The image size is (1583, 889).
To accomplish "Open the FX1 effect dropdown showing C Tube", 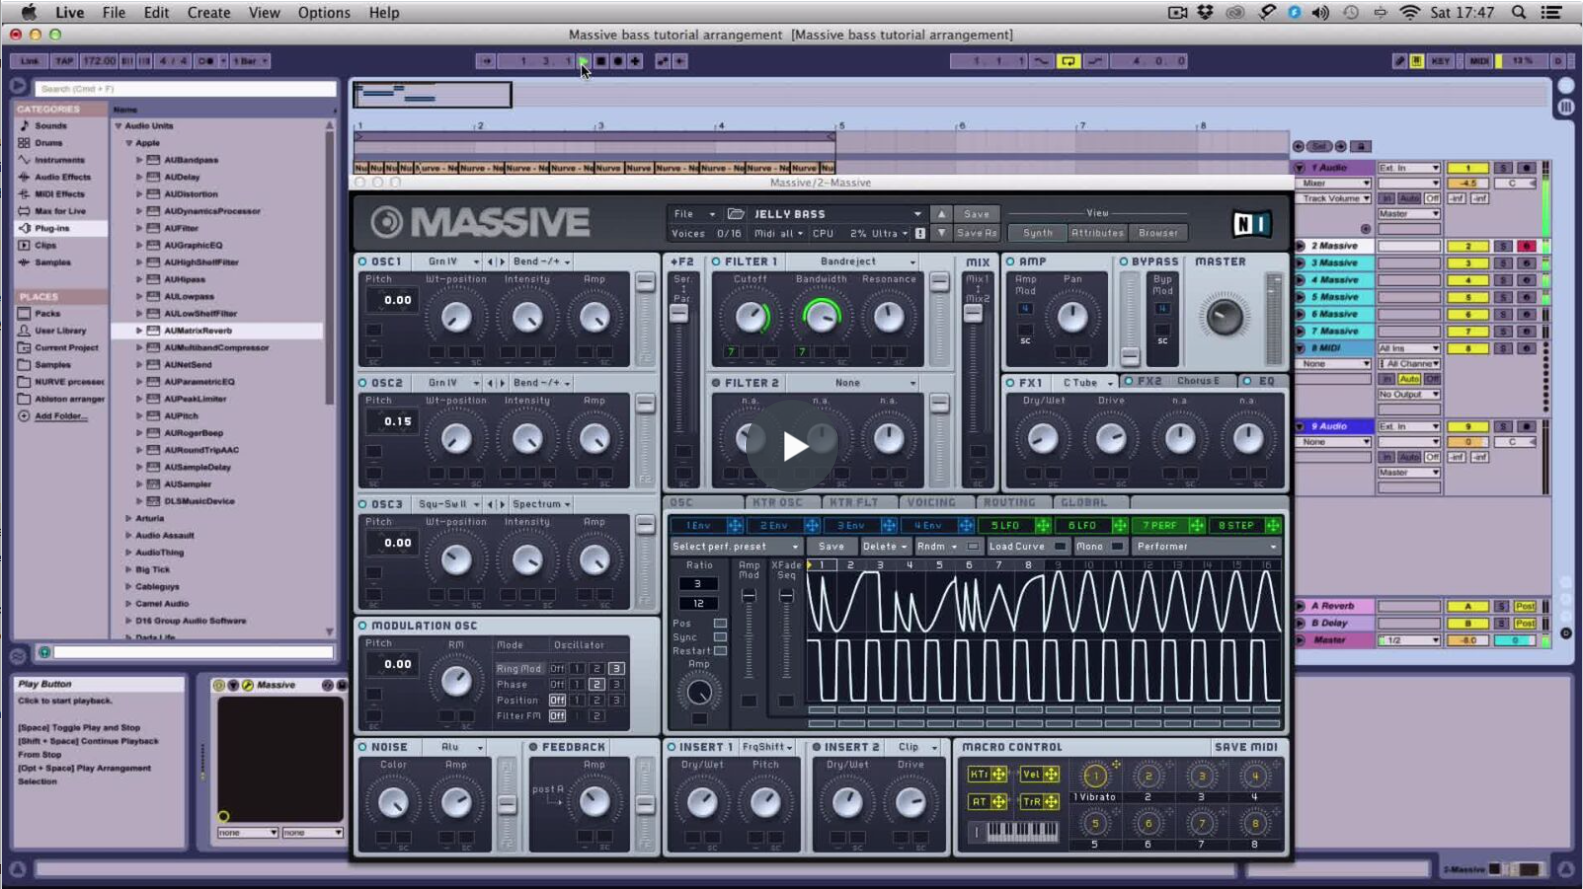I will (x=1086, y=382).
